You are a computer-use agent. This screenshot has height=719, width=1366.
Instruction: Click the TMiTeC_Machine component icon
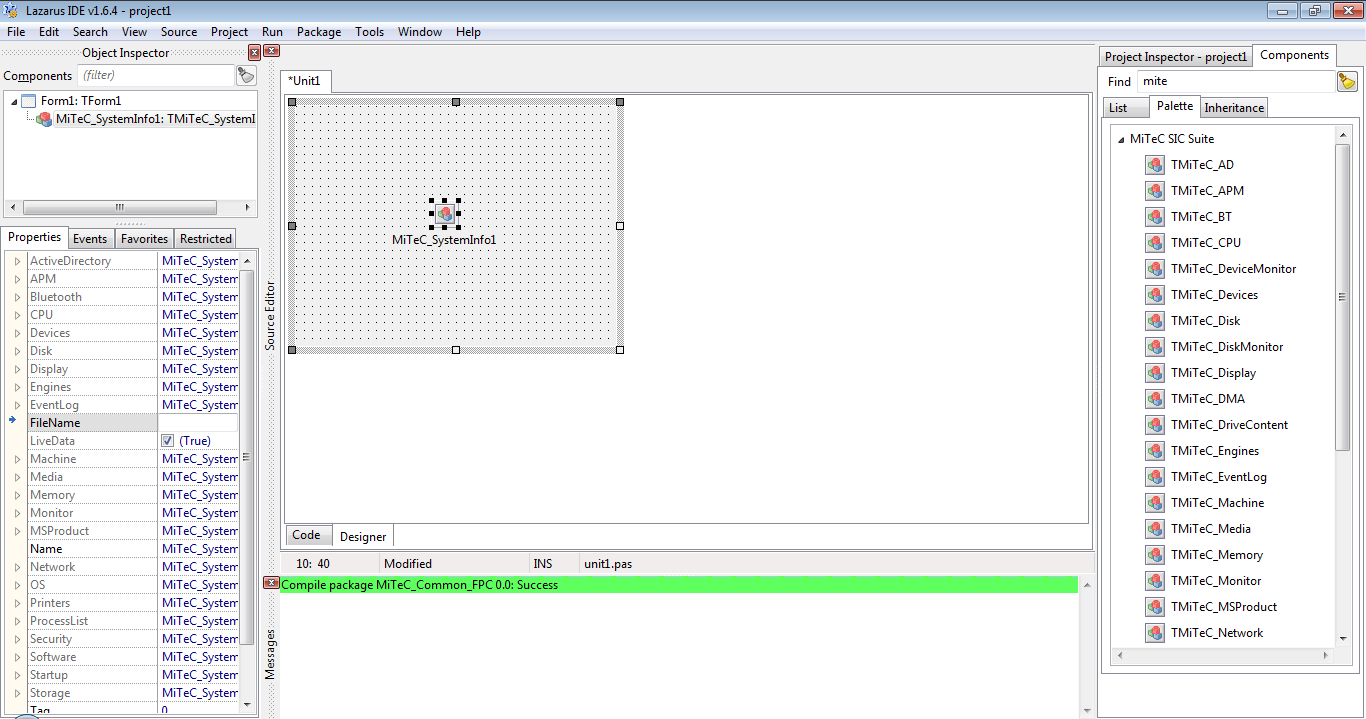tap(1156, 503)
